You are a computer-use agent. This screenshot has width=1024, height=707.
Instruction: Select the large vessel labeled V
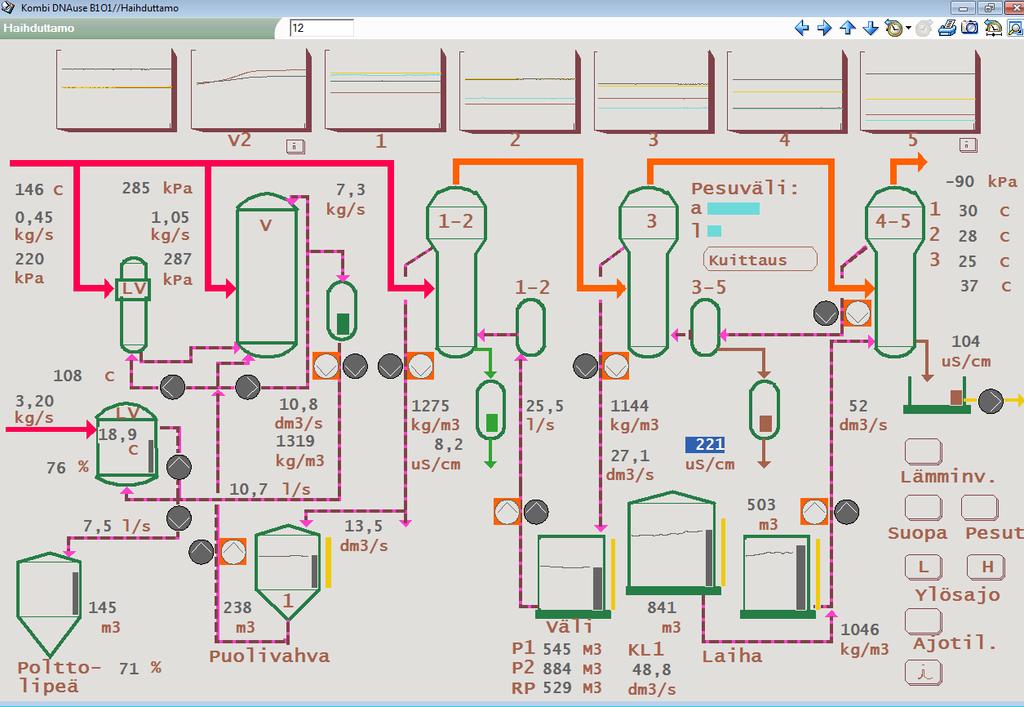266,275
